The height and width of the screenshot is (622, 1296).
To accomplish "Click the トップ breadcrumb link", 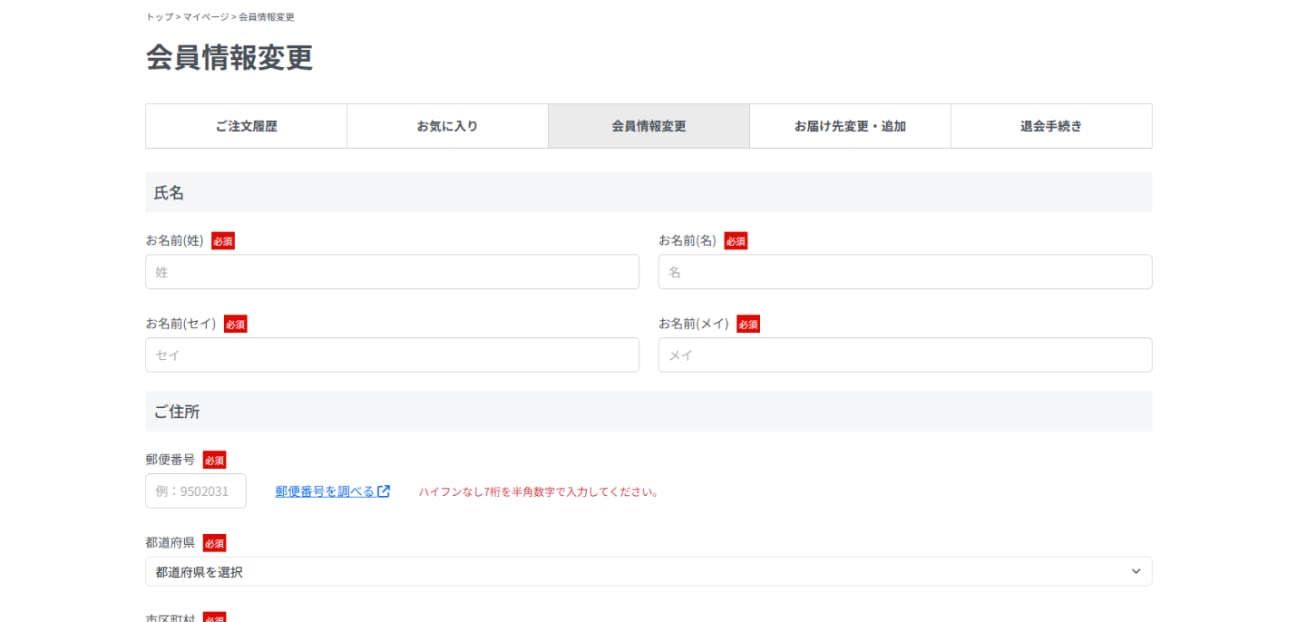I will coord(159,17).
